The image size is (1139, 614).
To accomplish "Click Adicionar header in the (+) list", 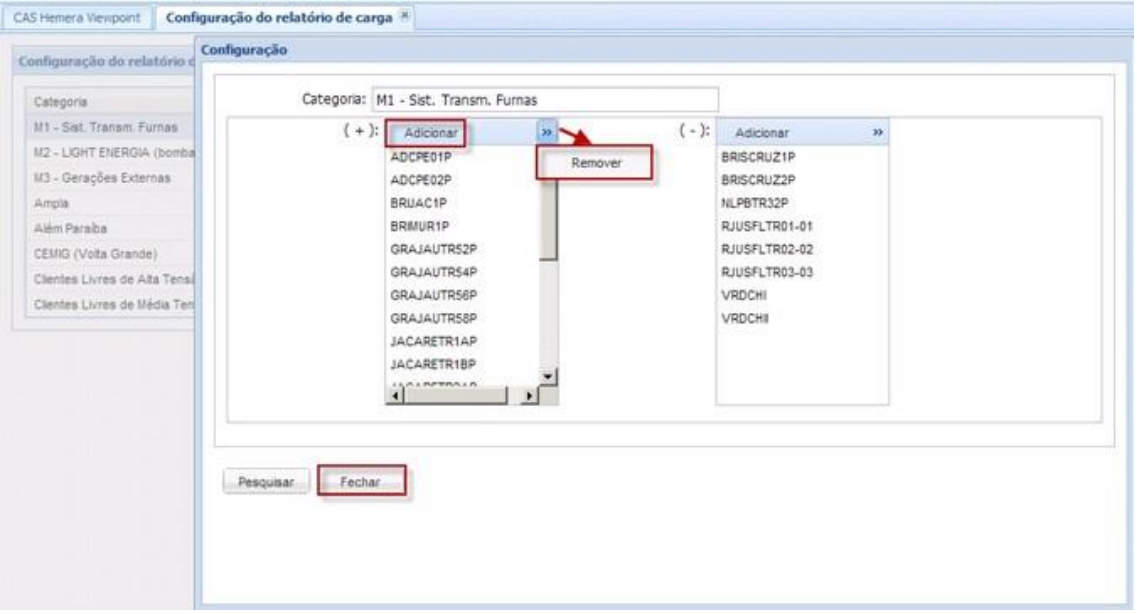I will pyautogui.click(x=431, y=131).
